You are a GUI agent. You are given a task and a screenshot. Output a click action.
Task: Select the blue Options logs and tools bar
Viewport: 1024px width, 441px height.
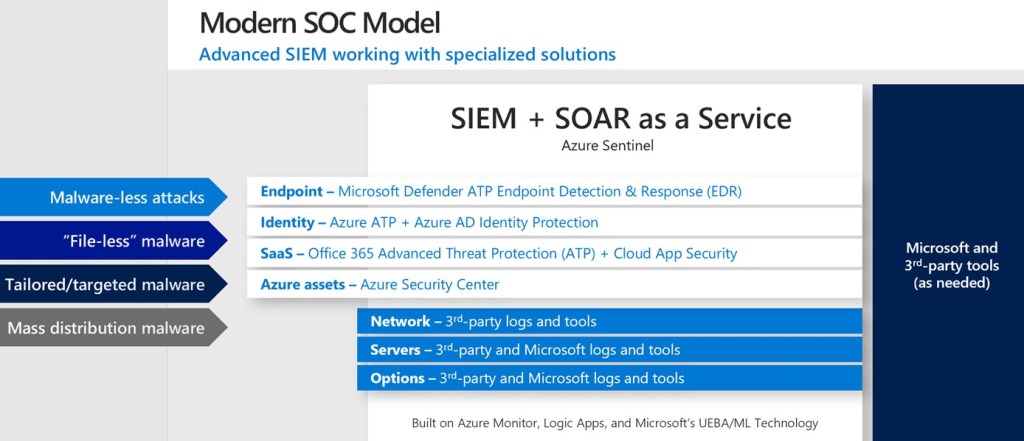pyautogui.click(x=609, y=378)
